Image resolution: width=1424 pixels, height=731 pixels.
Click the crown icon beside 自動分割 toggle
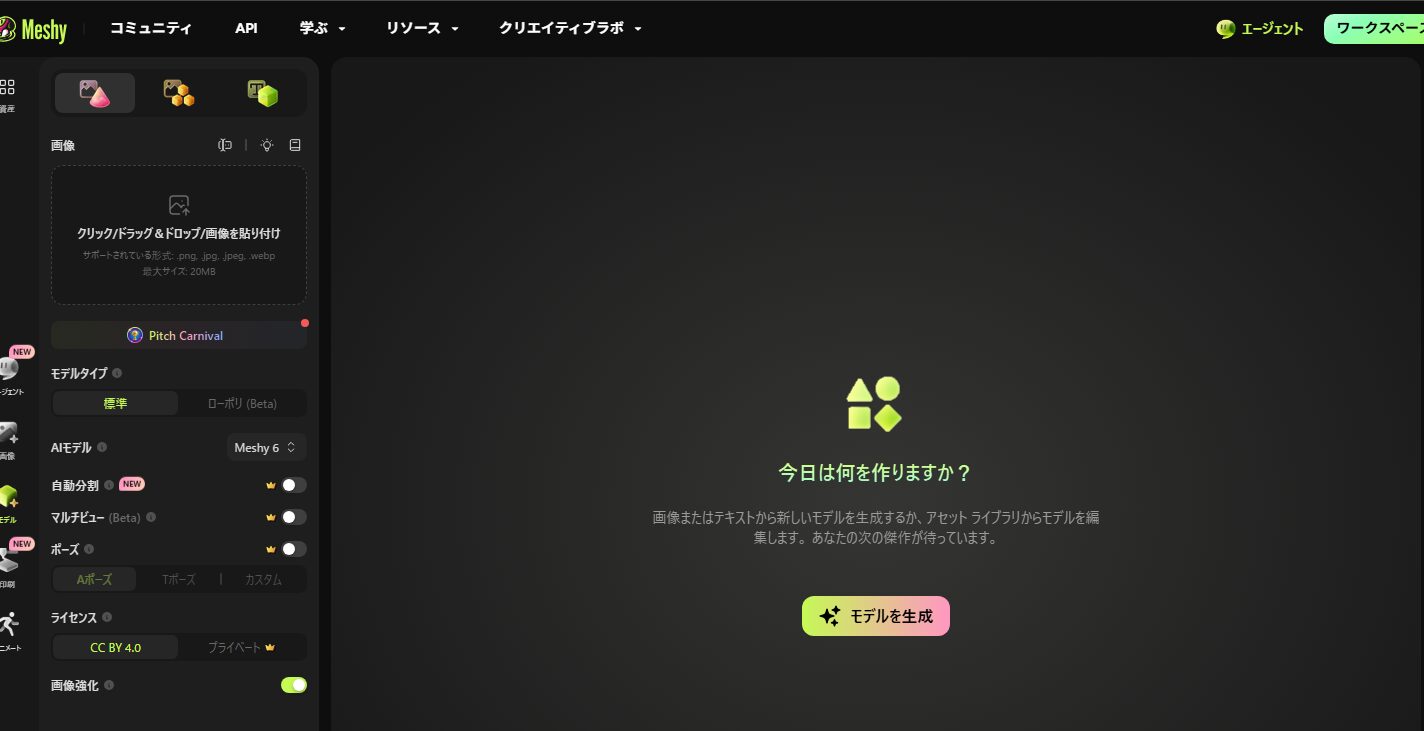[270, 485]
